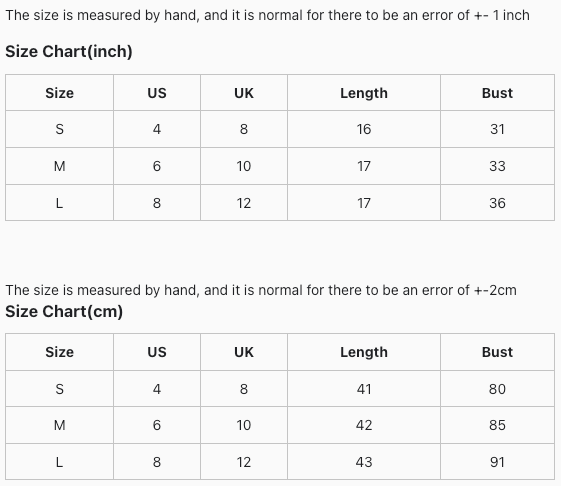This screenshot has width=561, height=486.
Task: Click bust value 31 in inch table
Action: point(497,129)
